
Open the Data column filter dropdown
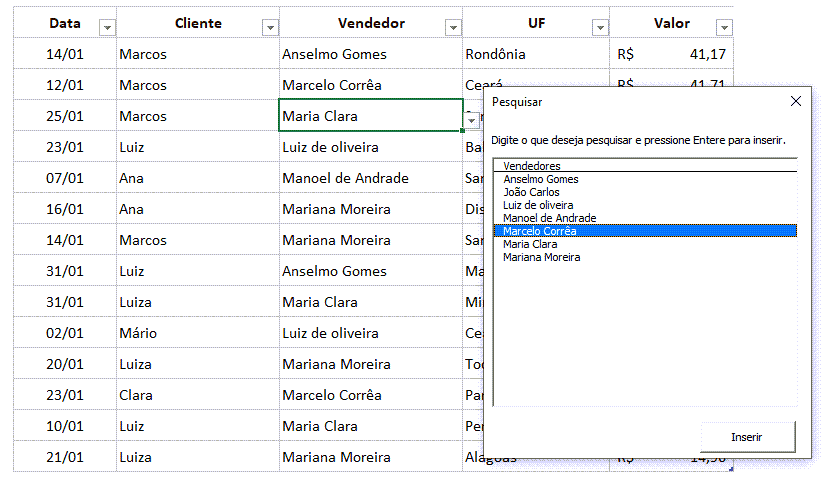[x=107, y=28]
